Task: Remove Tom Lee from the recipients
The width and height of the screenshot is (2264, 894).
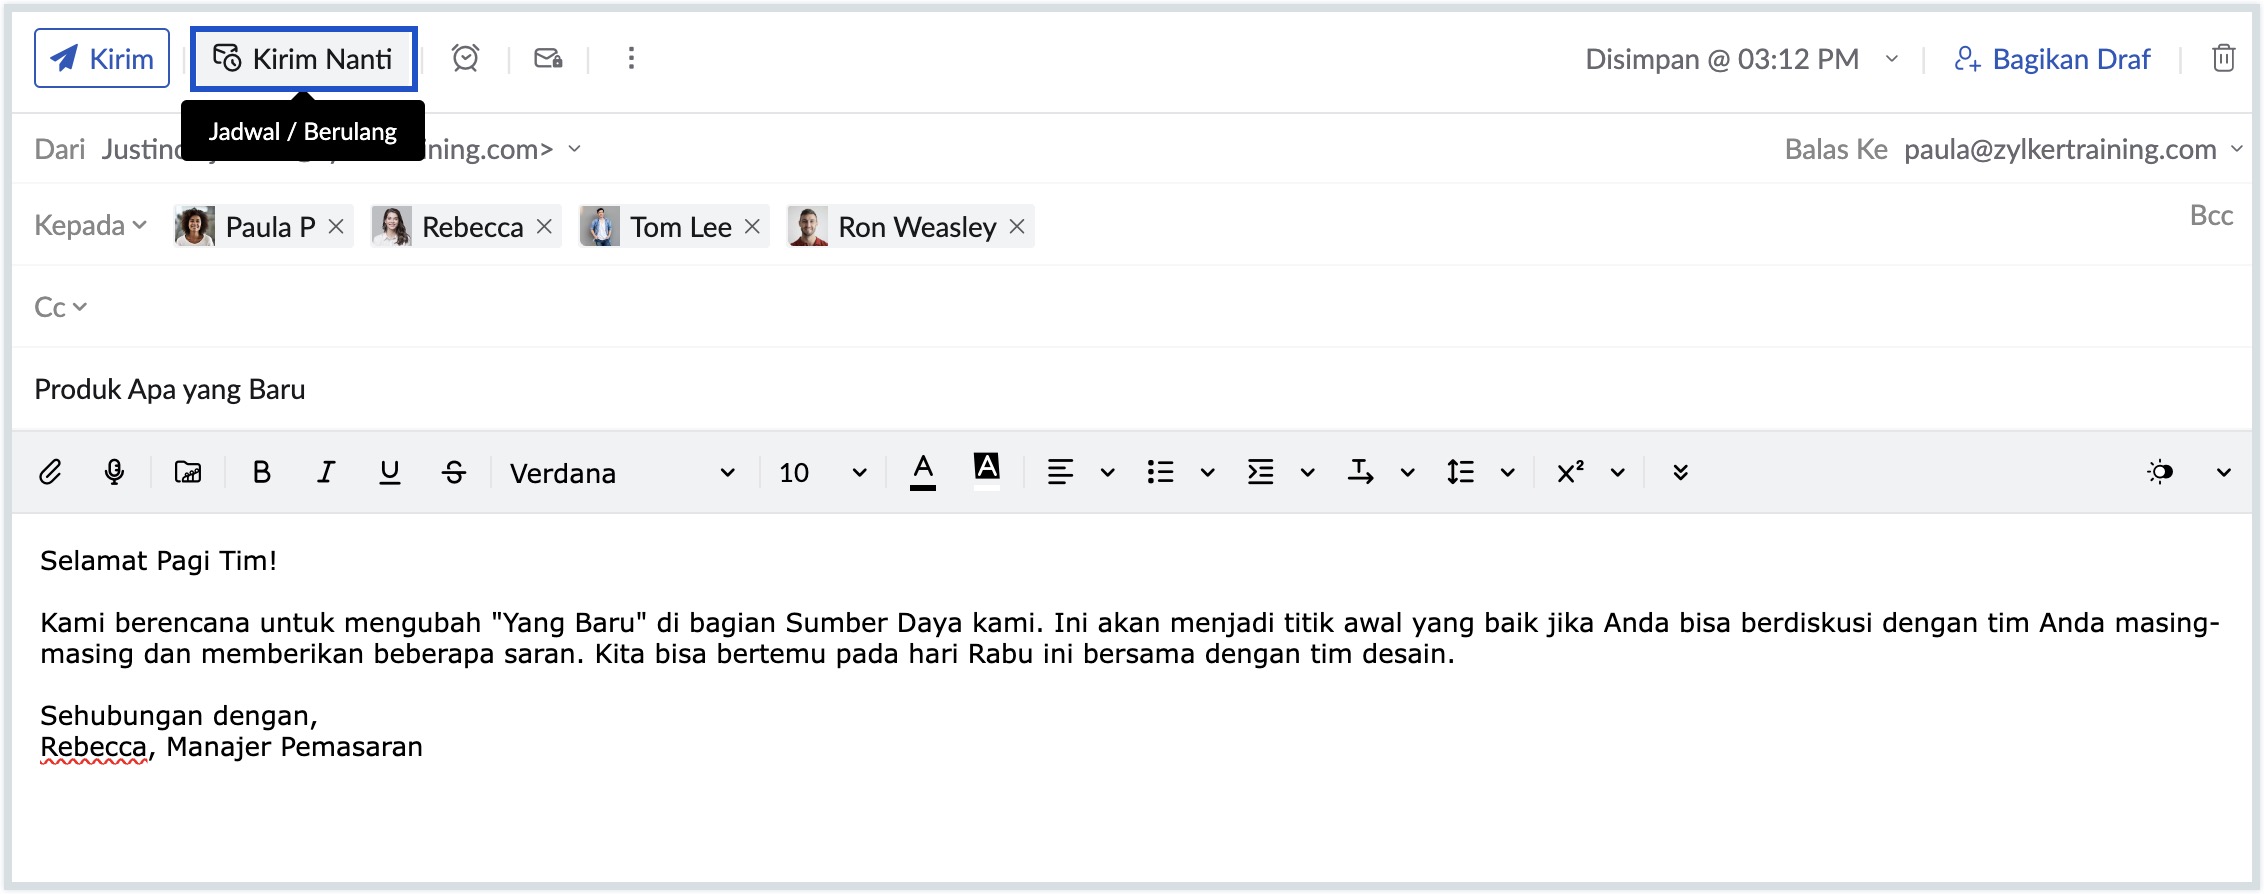Action: pyautogui.click(x=753, y=227)
